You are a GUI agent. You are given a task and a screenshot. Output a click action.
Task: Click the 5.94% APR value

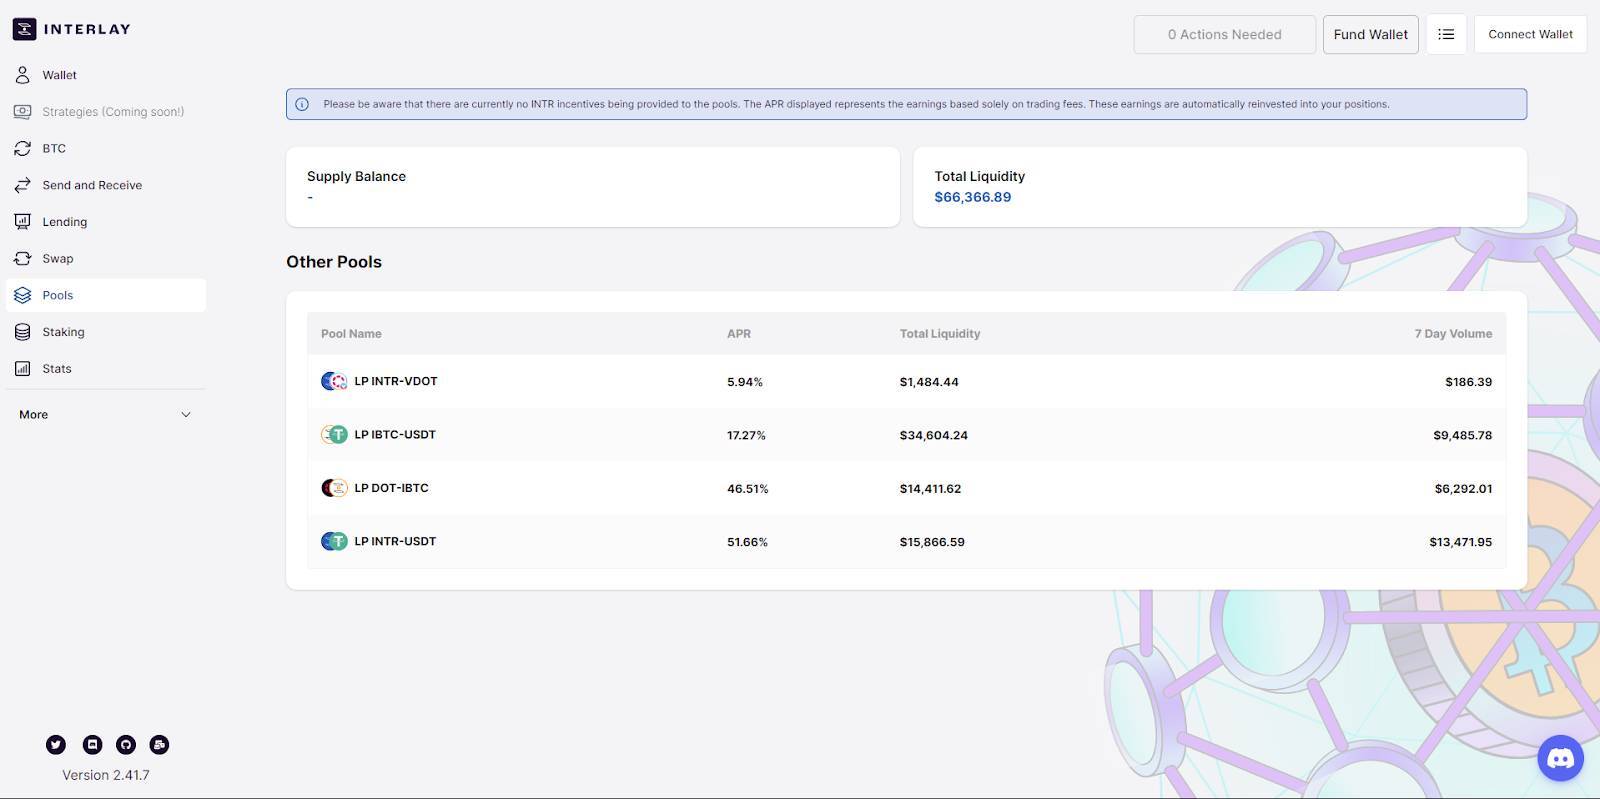pos(745,382)
